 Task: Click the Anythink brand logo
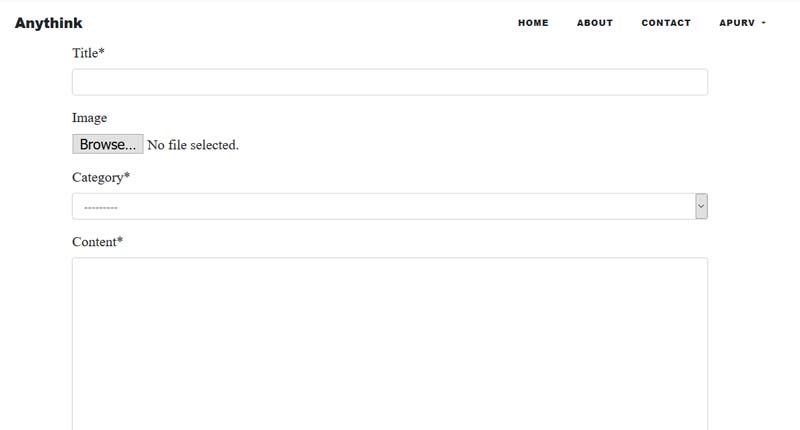(48, 23)
